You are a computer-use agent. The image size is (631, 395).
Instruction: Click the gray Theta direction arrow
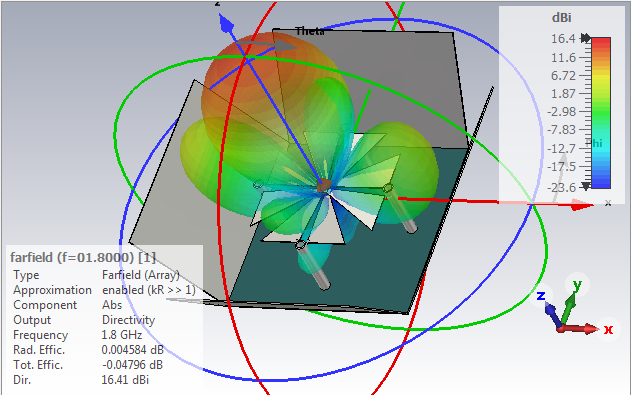[266, 45]
